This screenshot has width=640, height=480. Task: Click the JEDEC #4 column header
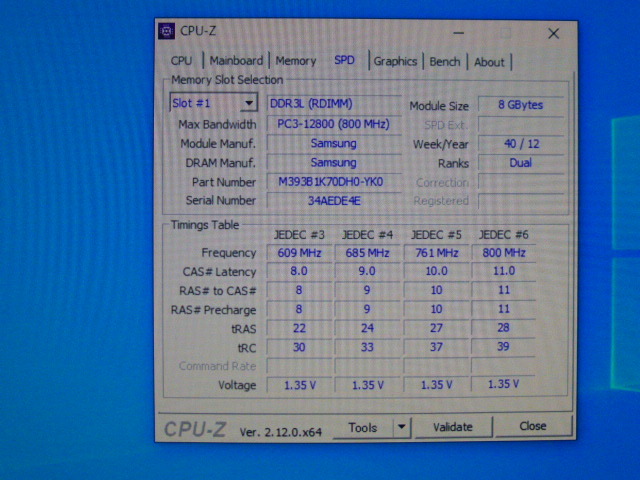(367, 235)
